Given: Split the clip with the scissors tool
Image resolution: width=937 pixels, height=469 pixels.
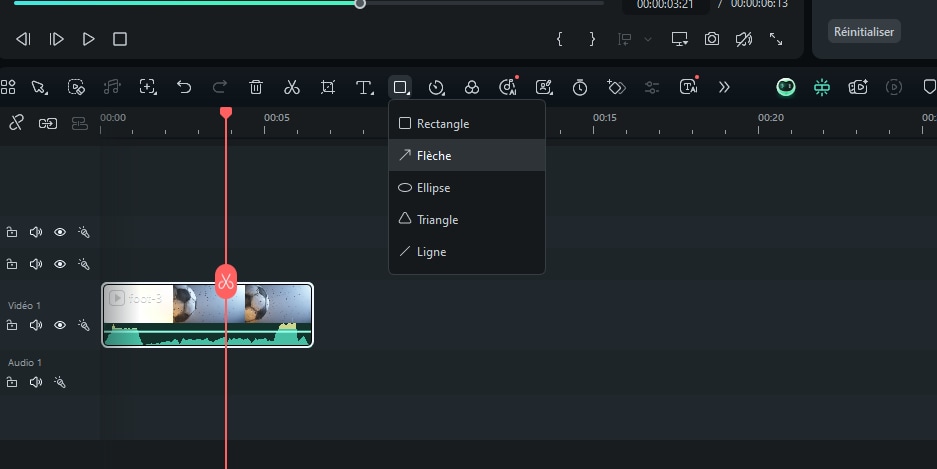Looking at the screenshot, I should point(292,87).
